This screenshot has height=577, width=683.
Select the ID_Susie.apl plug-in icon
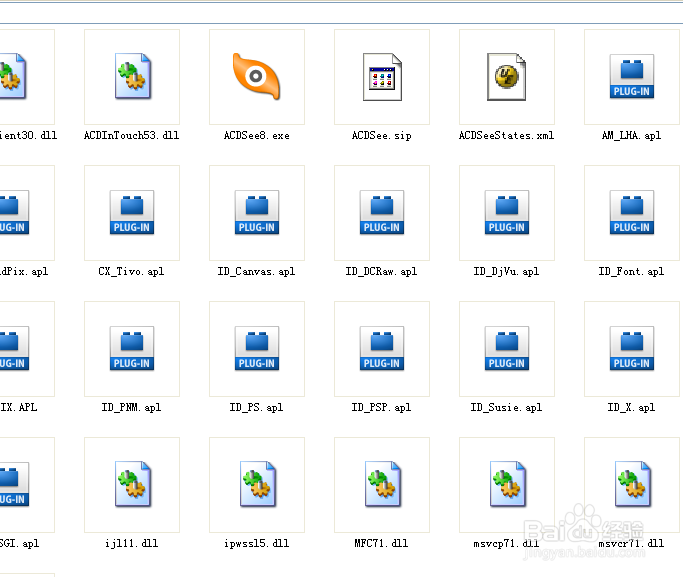507,348
